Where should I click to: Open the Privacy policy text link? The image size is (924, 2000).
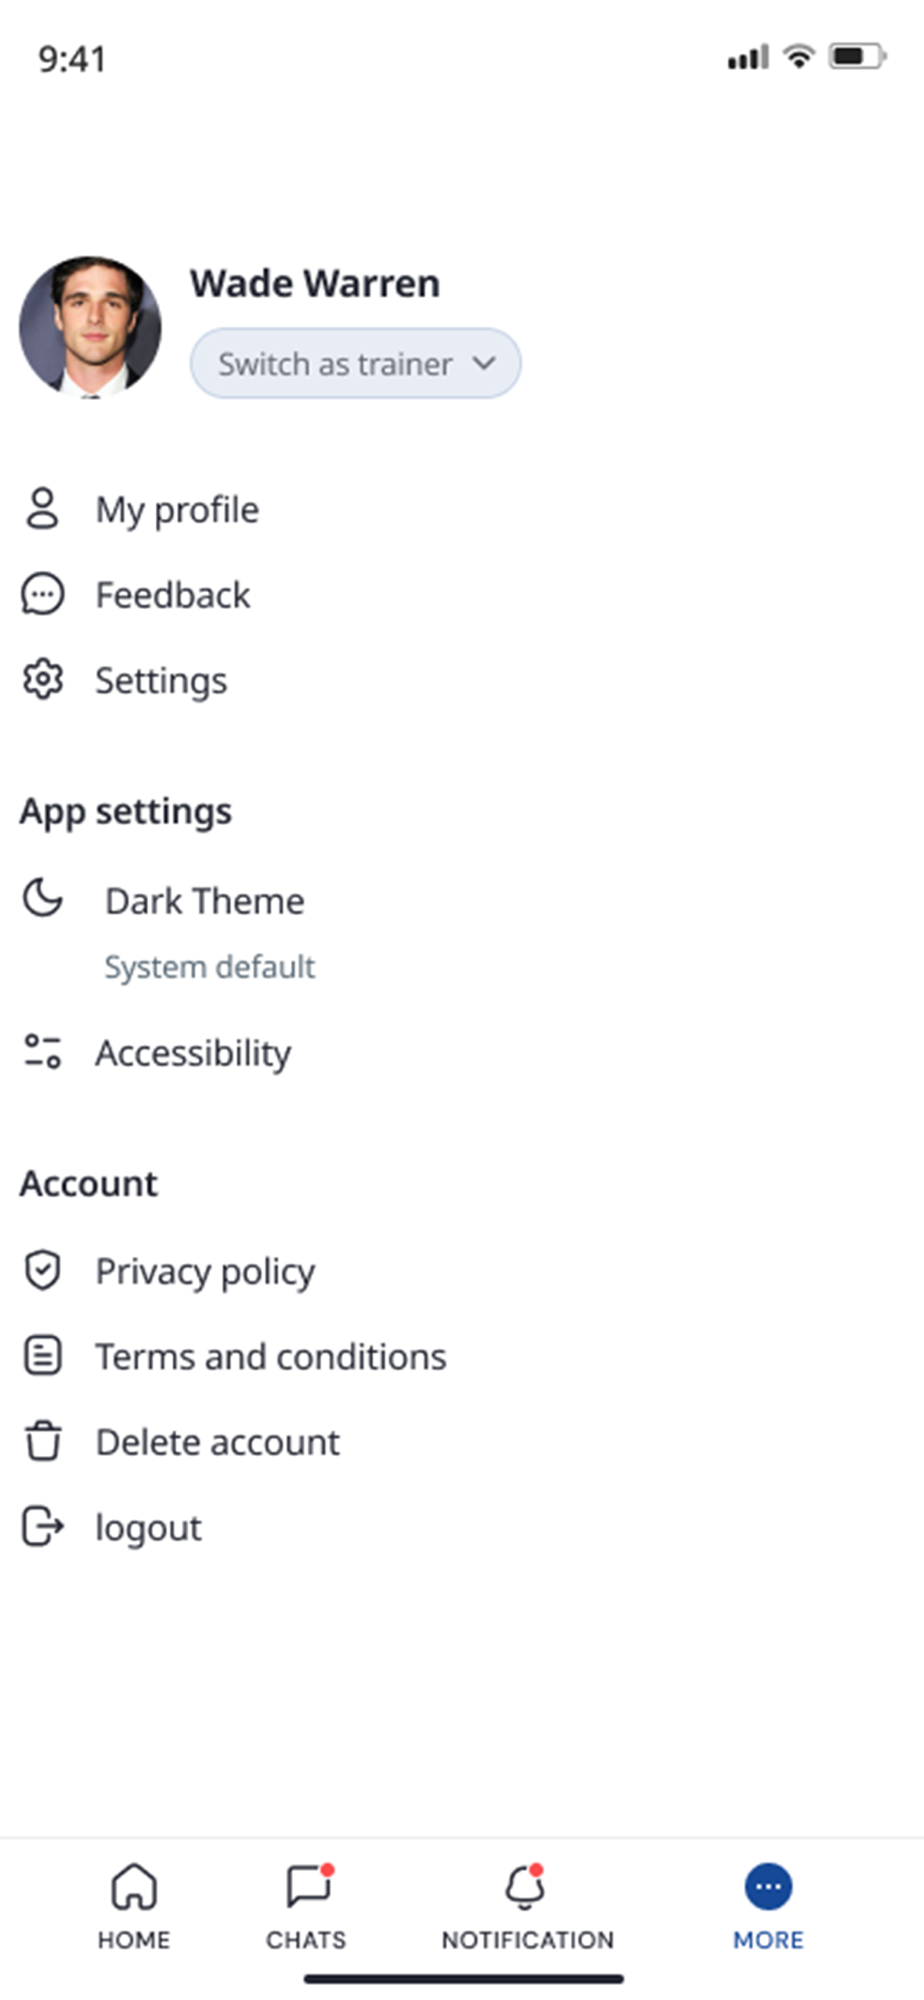click(x=205, y=1271)
